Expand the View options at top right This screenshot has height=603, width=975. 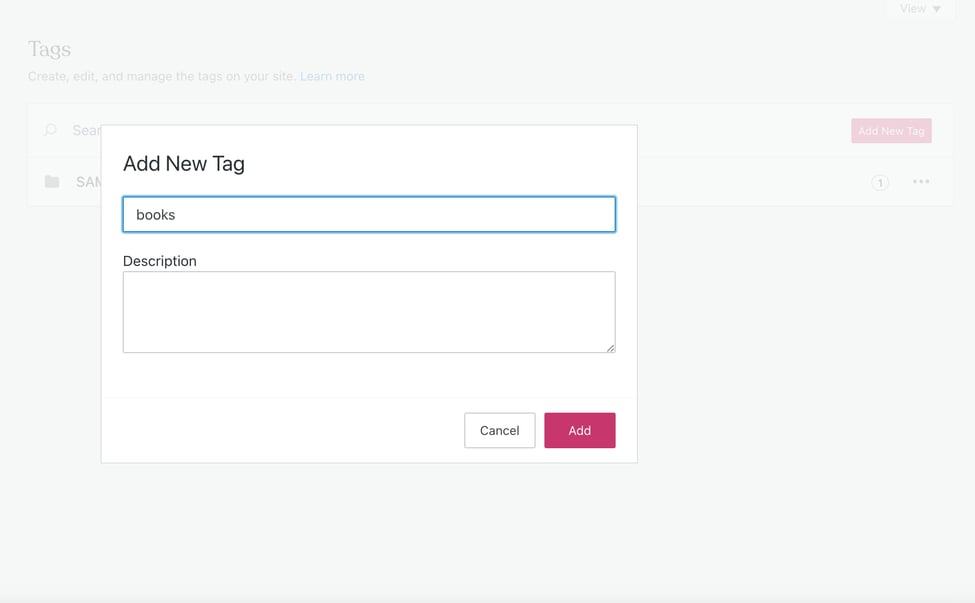pyautogui.click(x=917, y=8)
